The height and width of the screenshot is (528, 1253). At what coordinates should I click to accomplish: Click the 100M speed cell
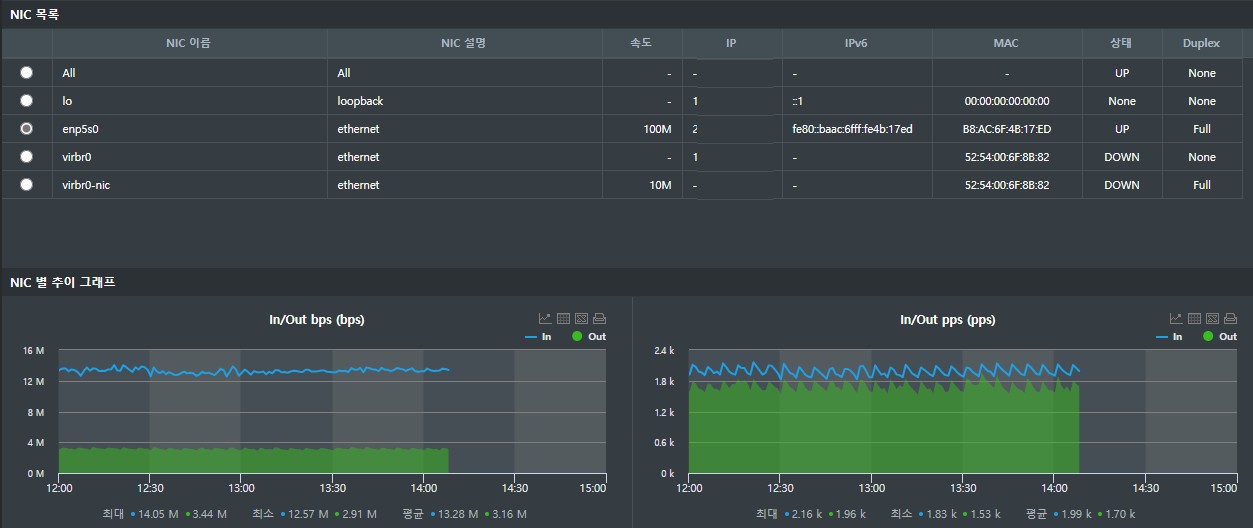click(642, 129)
